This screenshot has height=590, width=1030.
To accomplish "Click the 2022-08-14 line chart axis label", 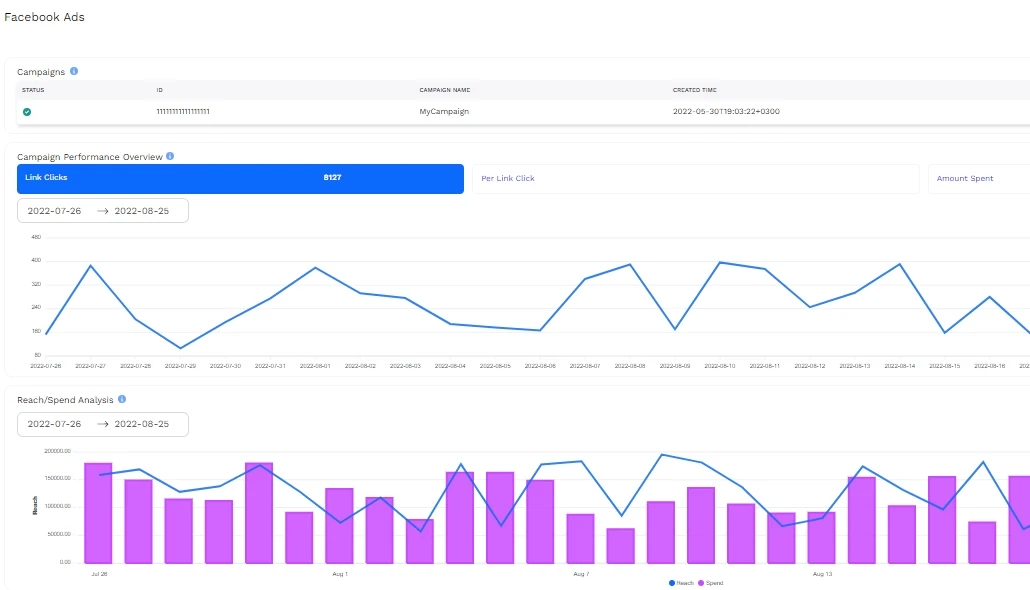I will (x=900, y=366).
